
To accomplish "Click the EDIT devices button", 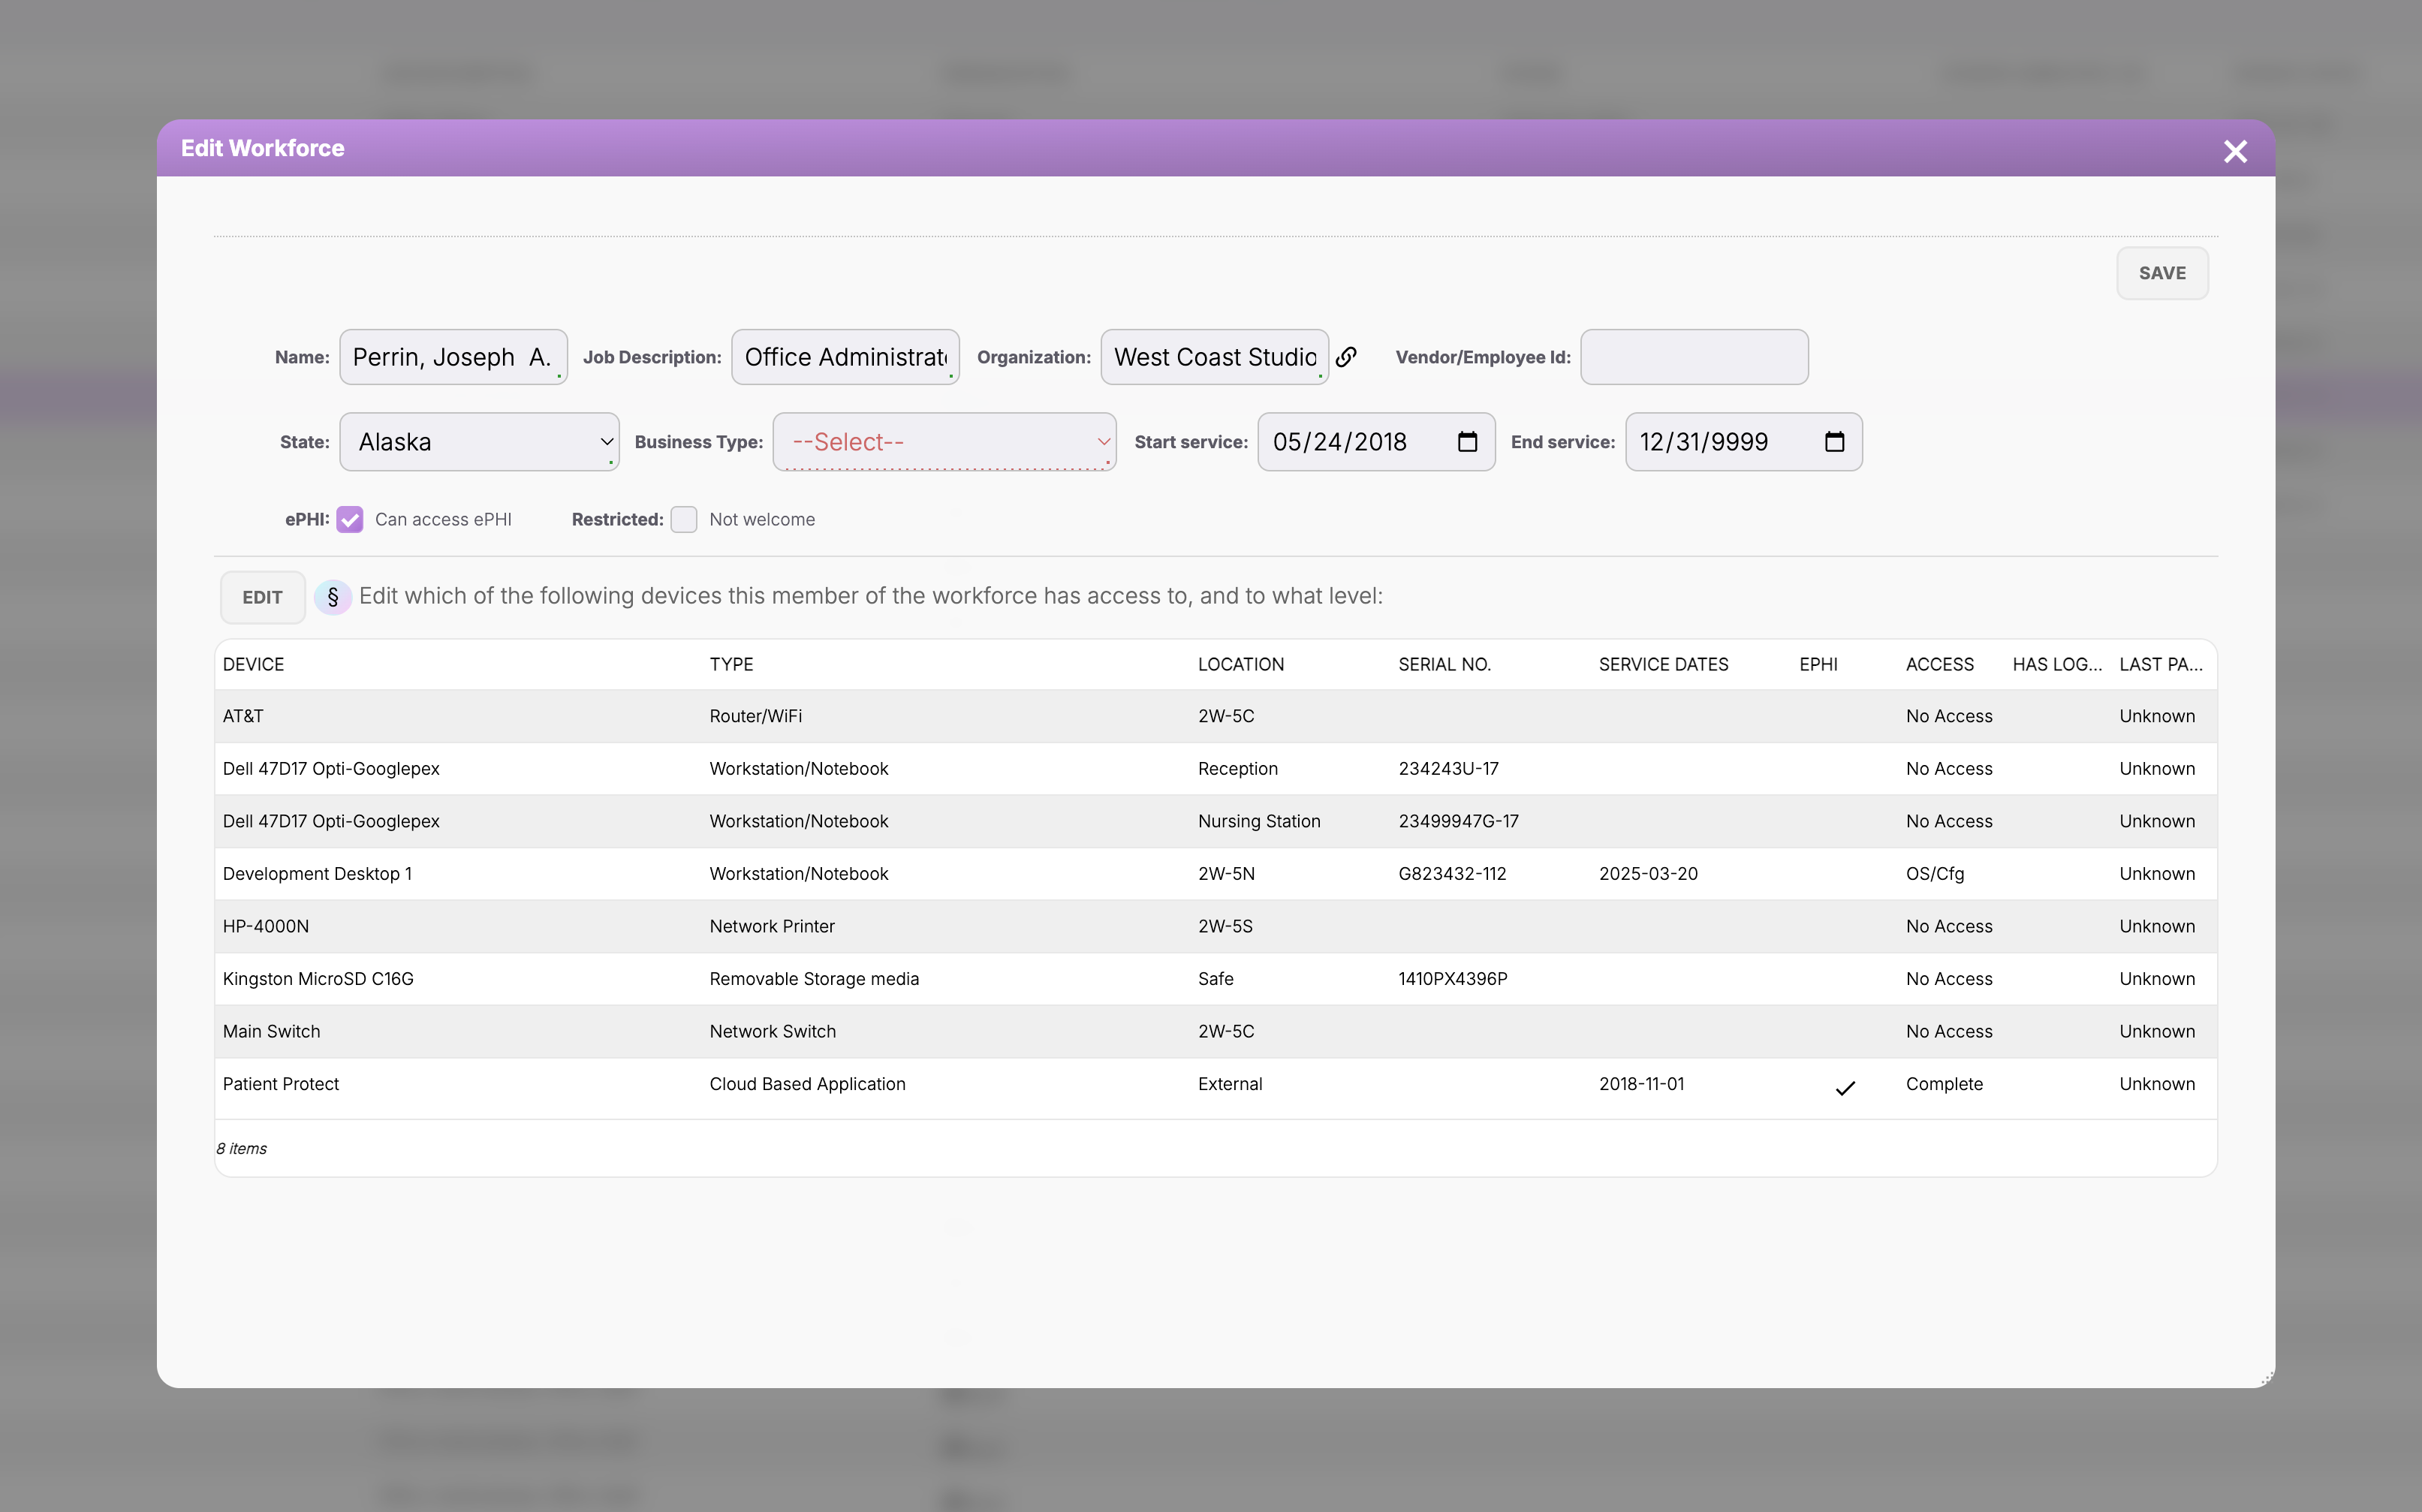I will pos(262,597).
